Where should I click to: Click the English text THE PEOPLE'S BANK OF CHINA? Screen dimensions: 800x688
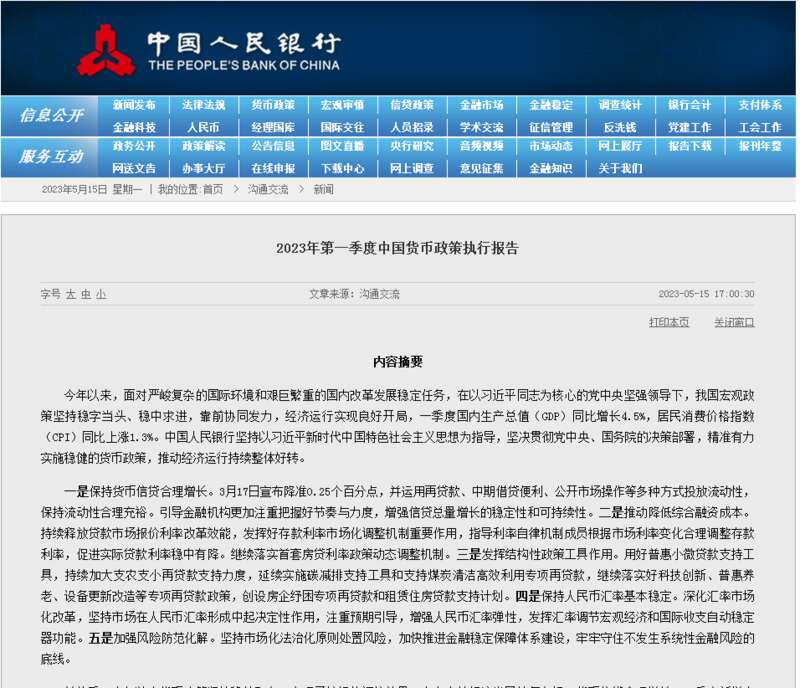(x=244, y=65)
